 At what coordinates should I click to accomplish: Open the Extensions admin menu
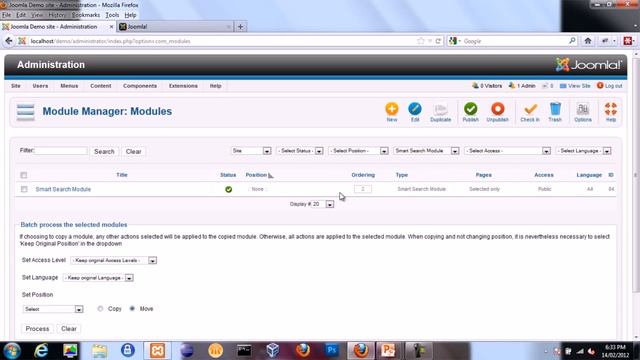pos(183,86)
